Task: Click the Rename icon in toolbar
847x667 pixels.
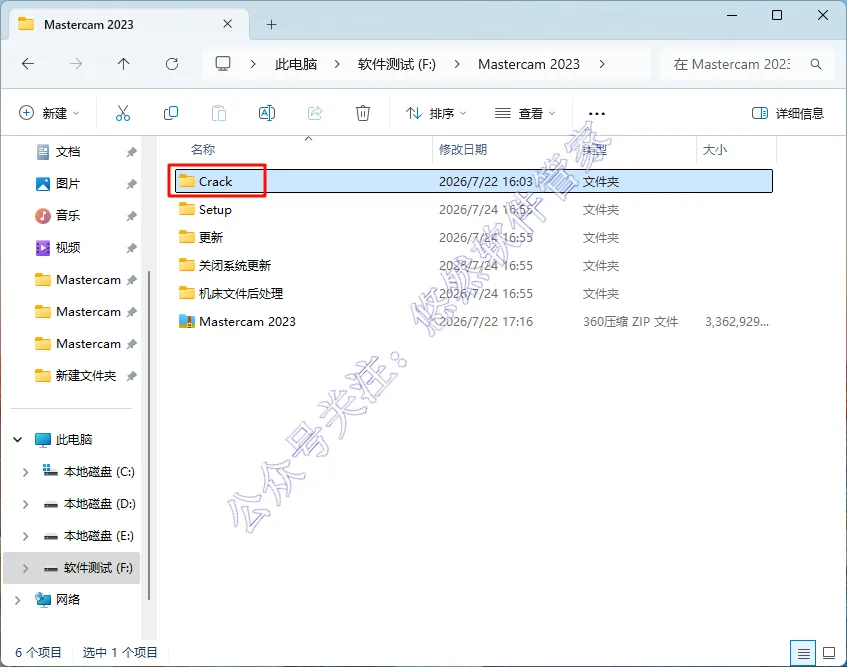Action: coord(267,113)
